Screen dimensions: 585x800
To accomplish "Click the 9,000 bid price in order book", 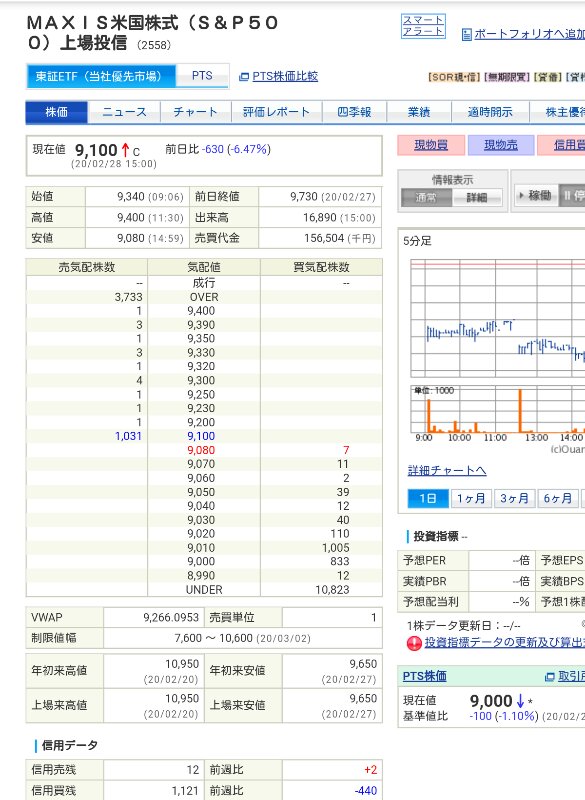I will click(x=201, y=561).
